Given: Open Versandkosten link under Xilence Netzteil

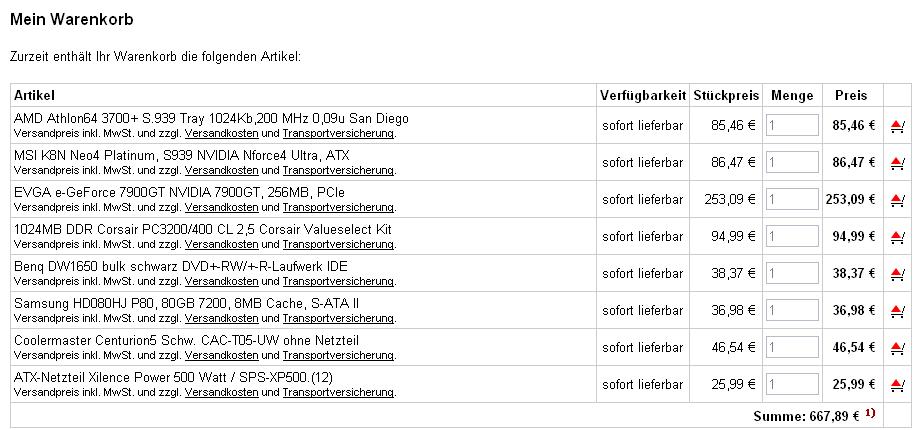Looking at the screenshot, I should pyautogui.click(x=221, y=392).
